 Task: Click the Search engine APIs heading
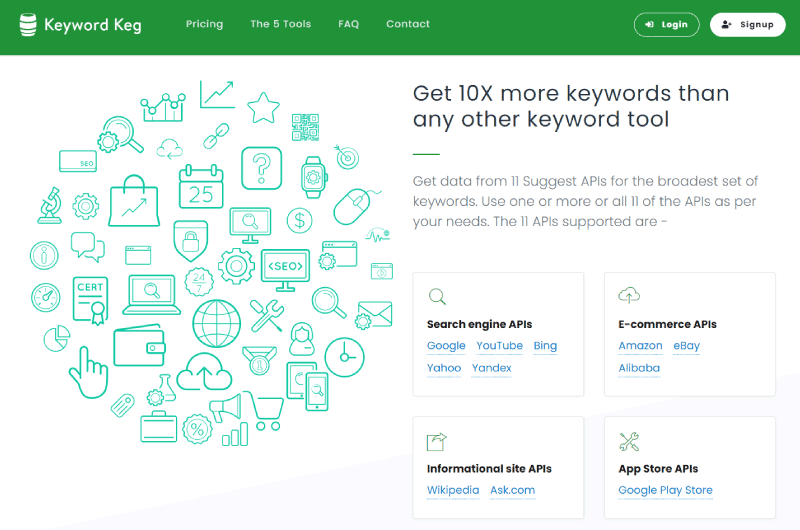coord(480,324)
